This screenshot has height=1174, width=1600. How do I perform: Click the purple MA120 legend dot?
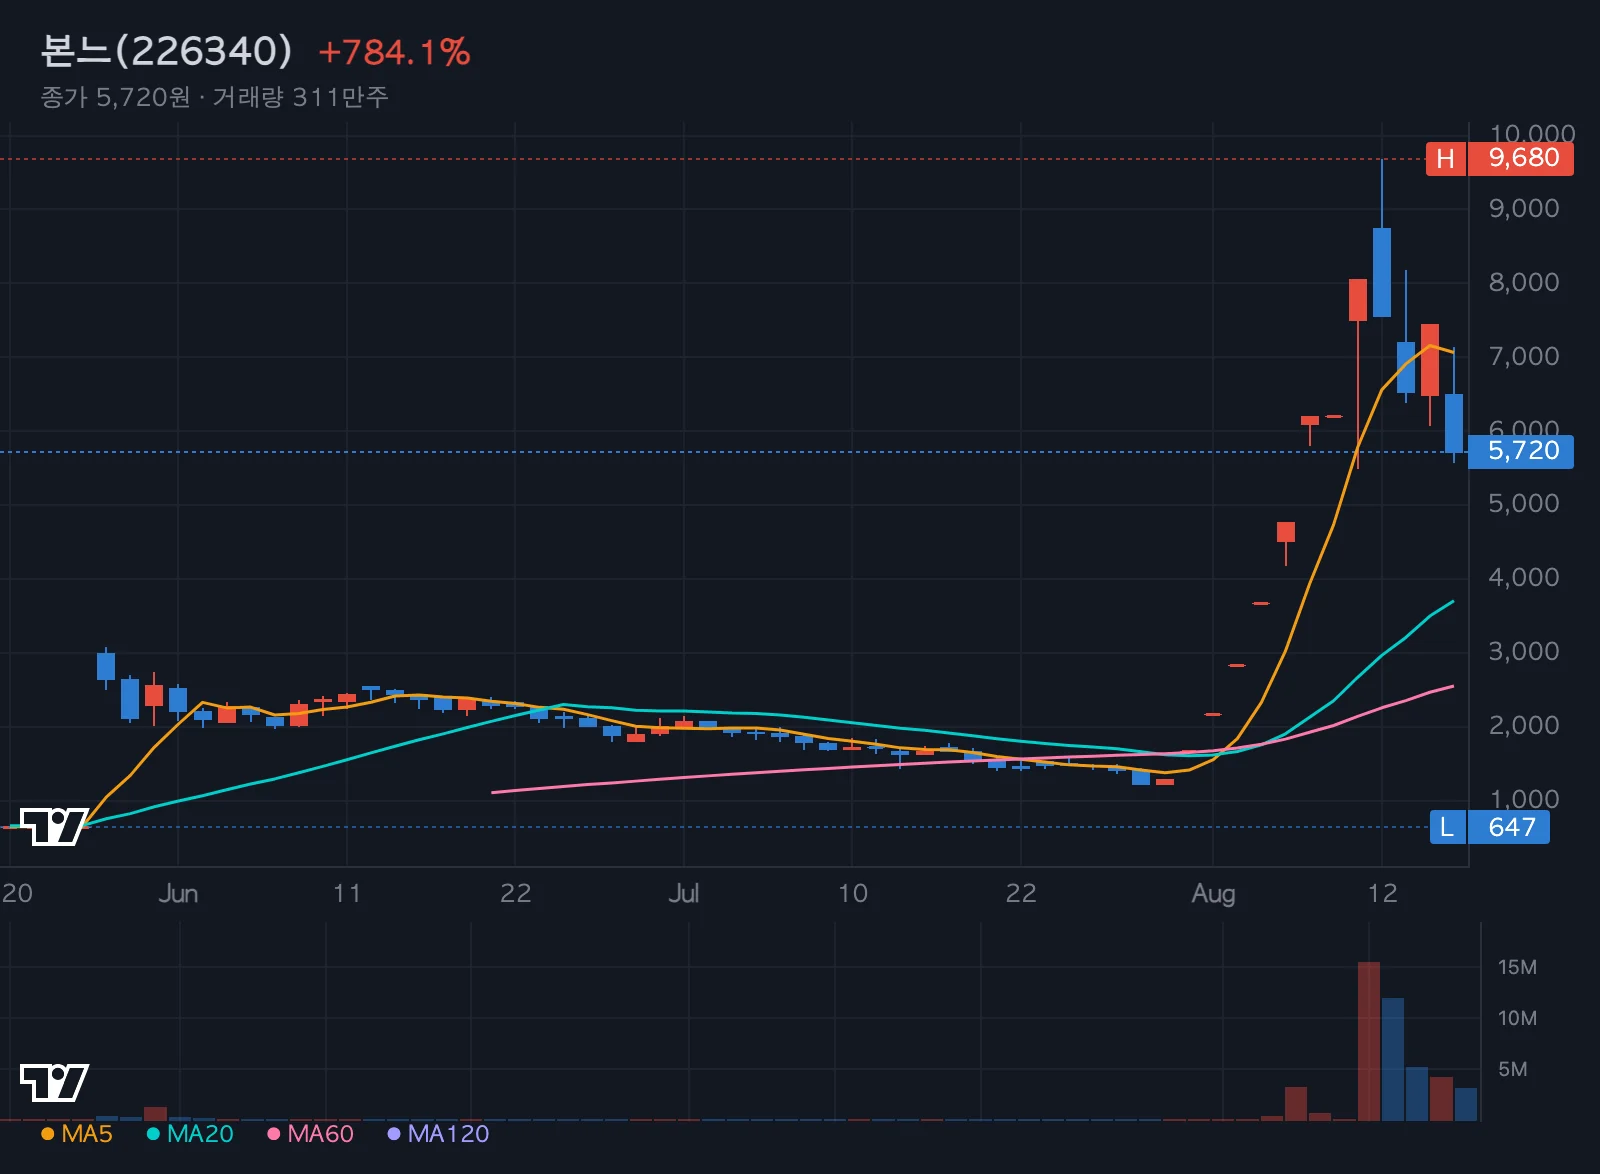click(394, 1134)
